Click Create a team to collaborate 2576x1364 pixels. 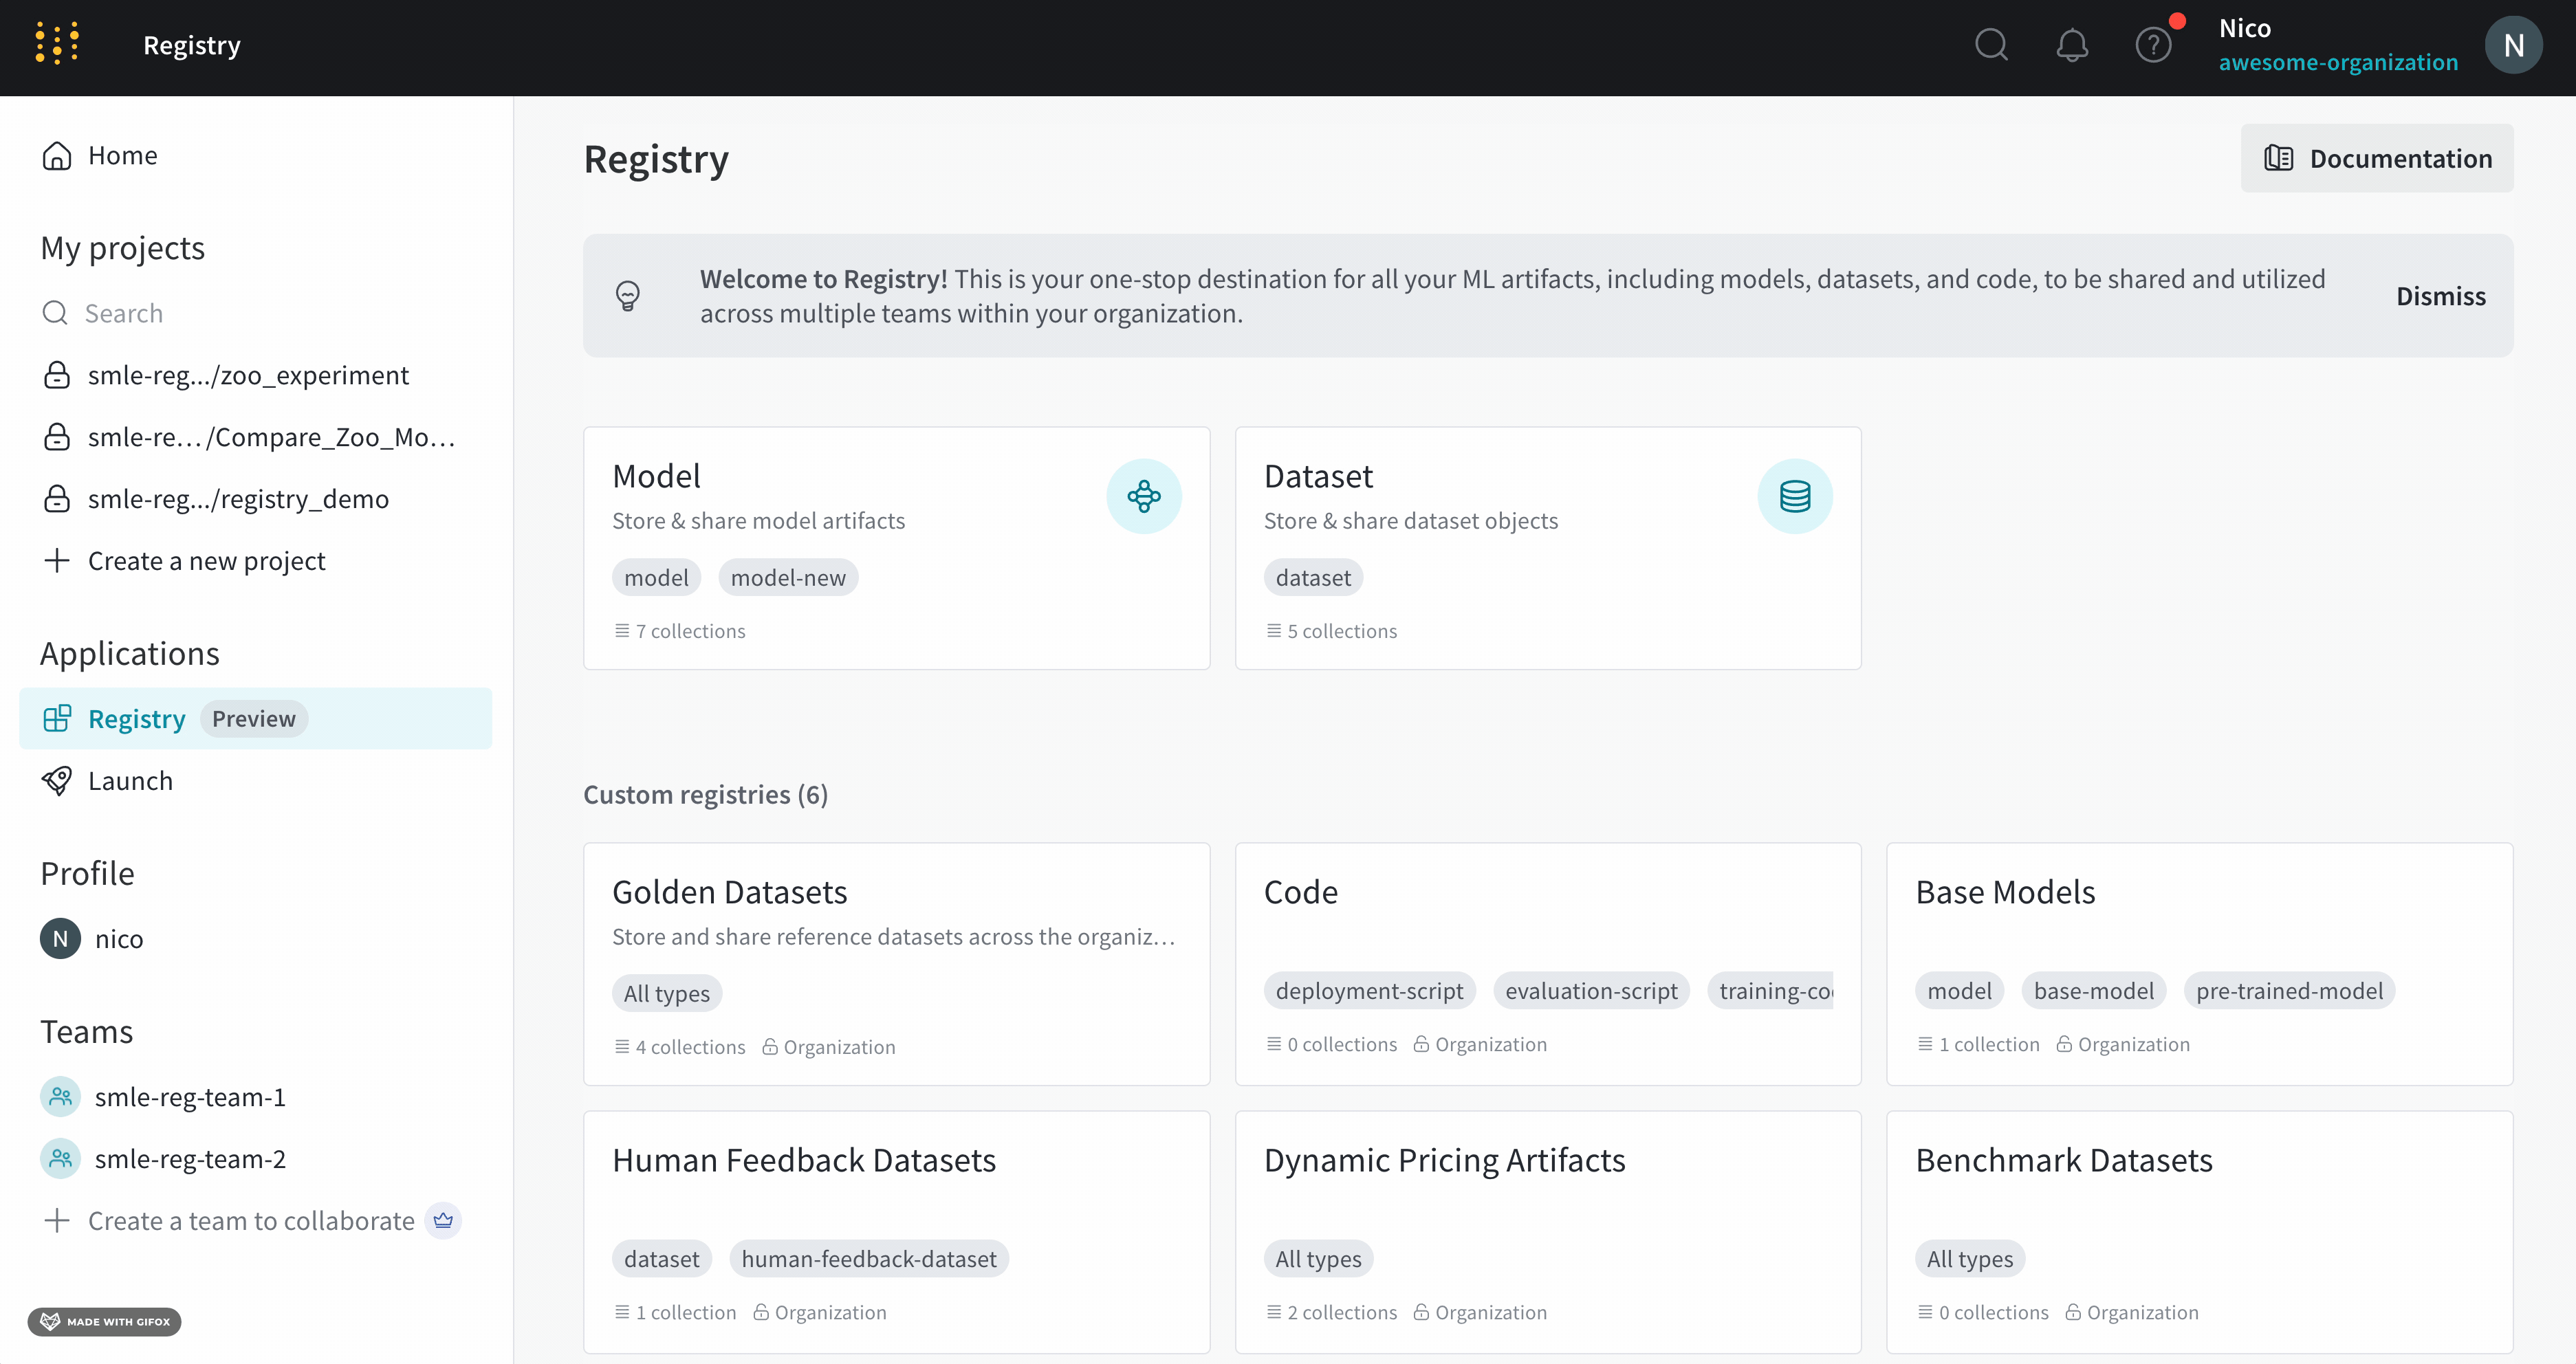pos(250,1220)
